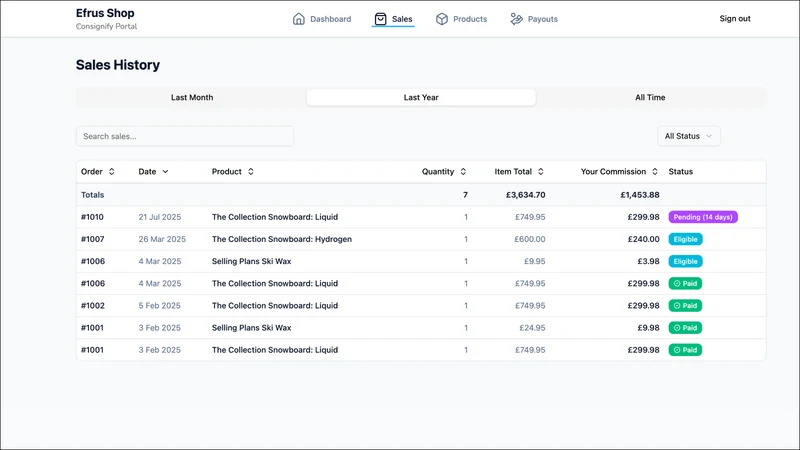Click Paid badge on 5 Feb 2025 row

point(685,306)
